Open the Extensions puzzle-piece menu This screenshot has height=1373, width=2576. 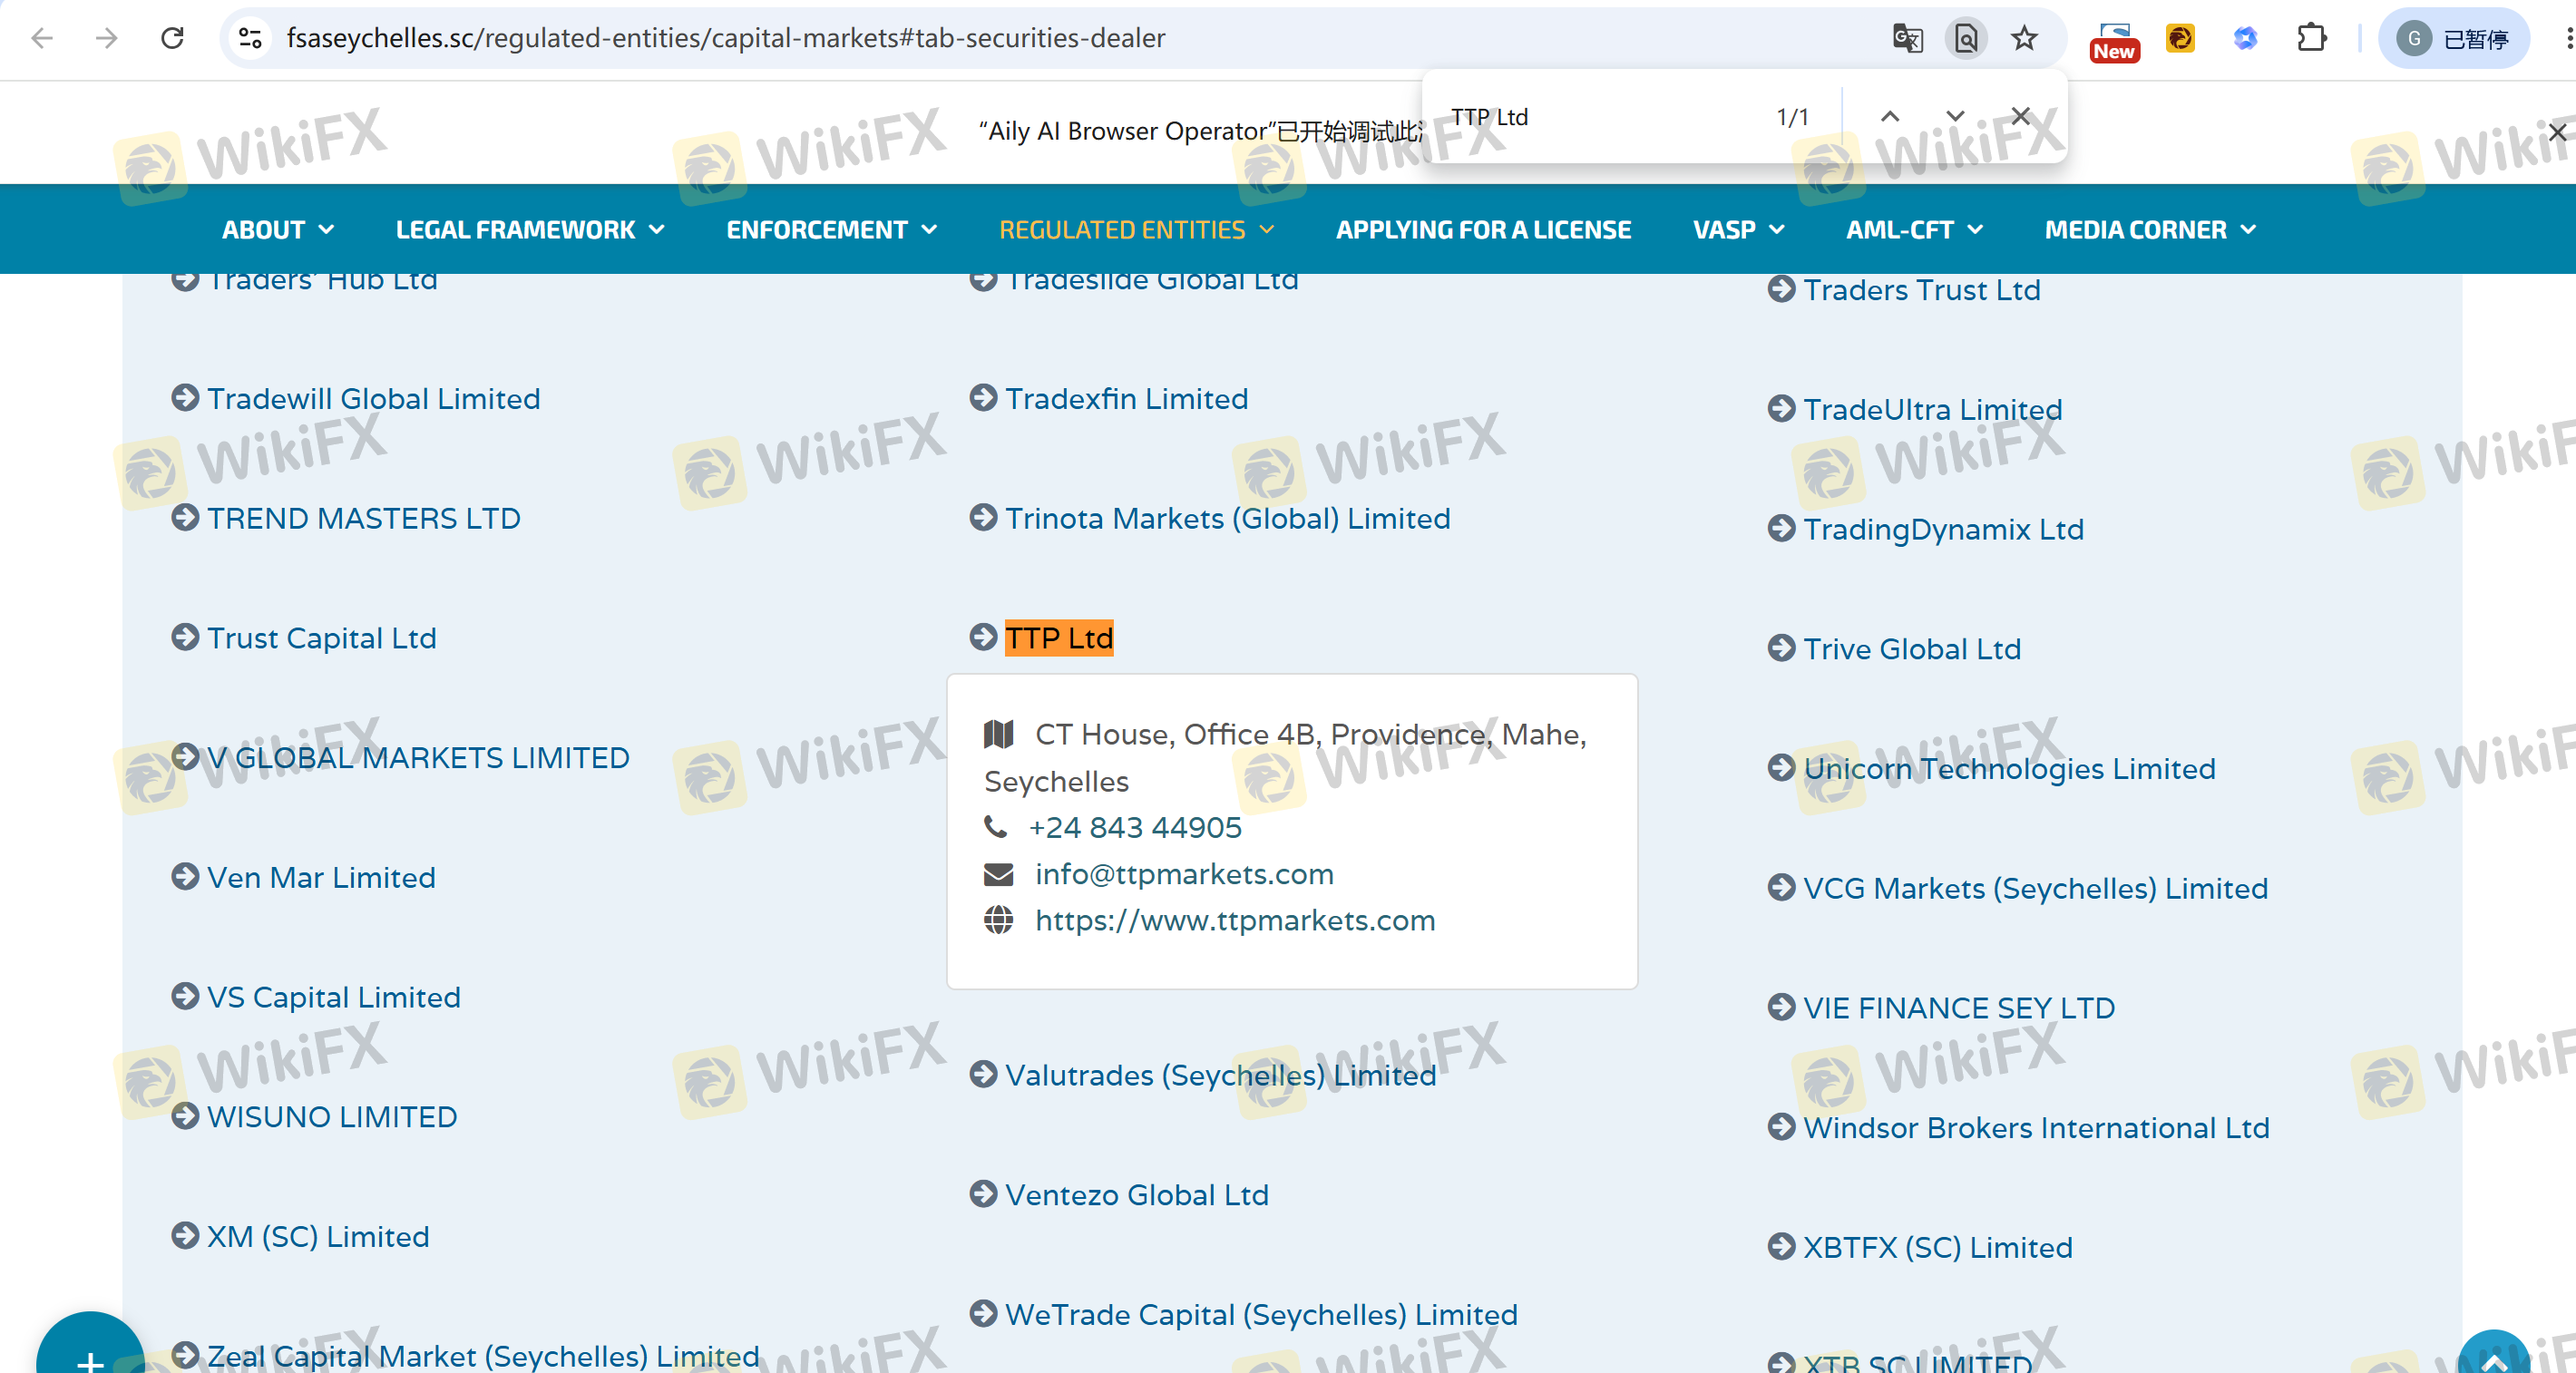(x=2311, y=38)
